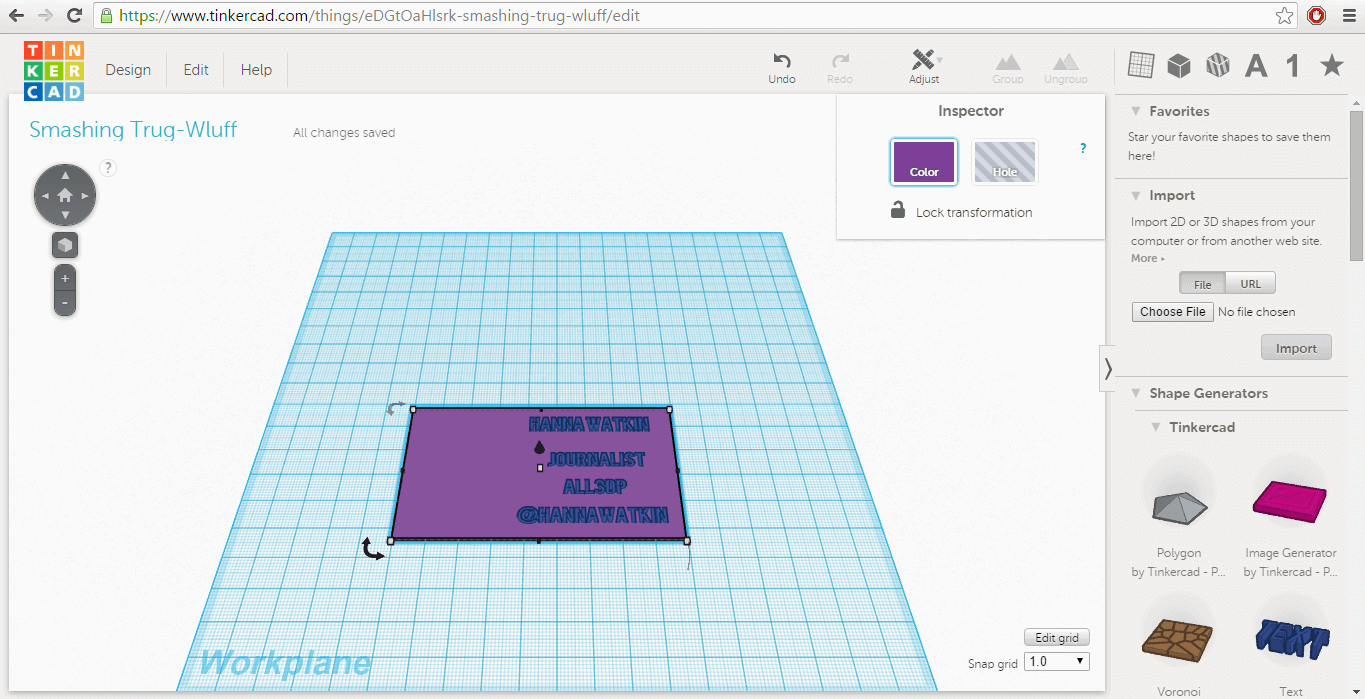Set shape to Hole
The width and height of the screenshot is (1365, 699).
coord(1005,162)
